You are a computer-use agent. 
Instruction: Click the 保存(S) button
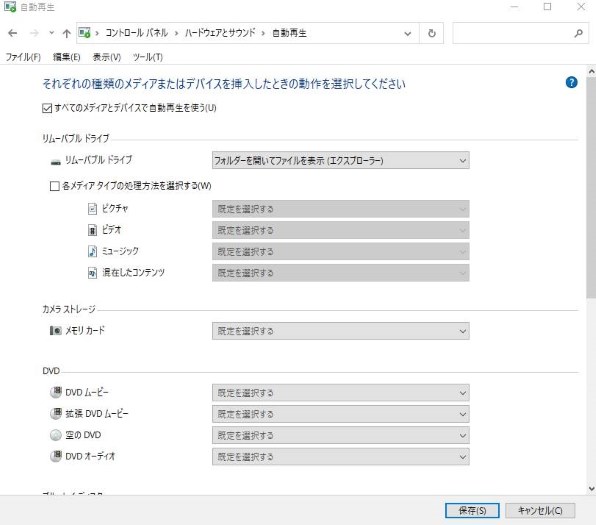(x=472, y=511)
